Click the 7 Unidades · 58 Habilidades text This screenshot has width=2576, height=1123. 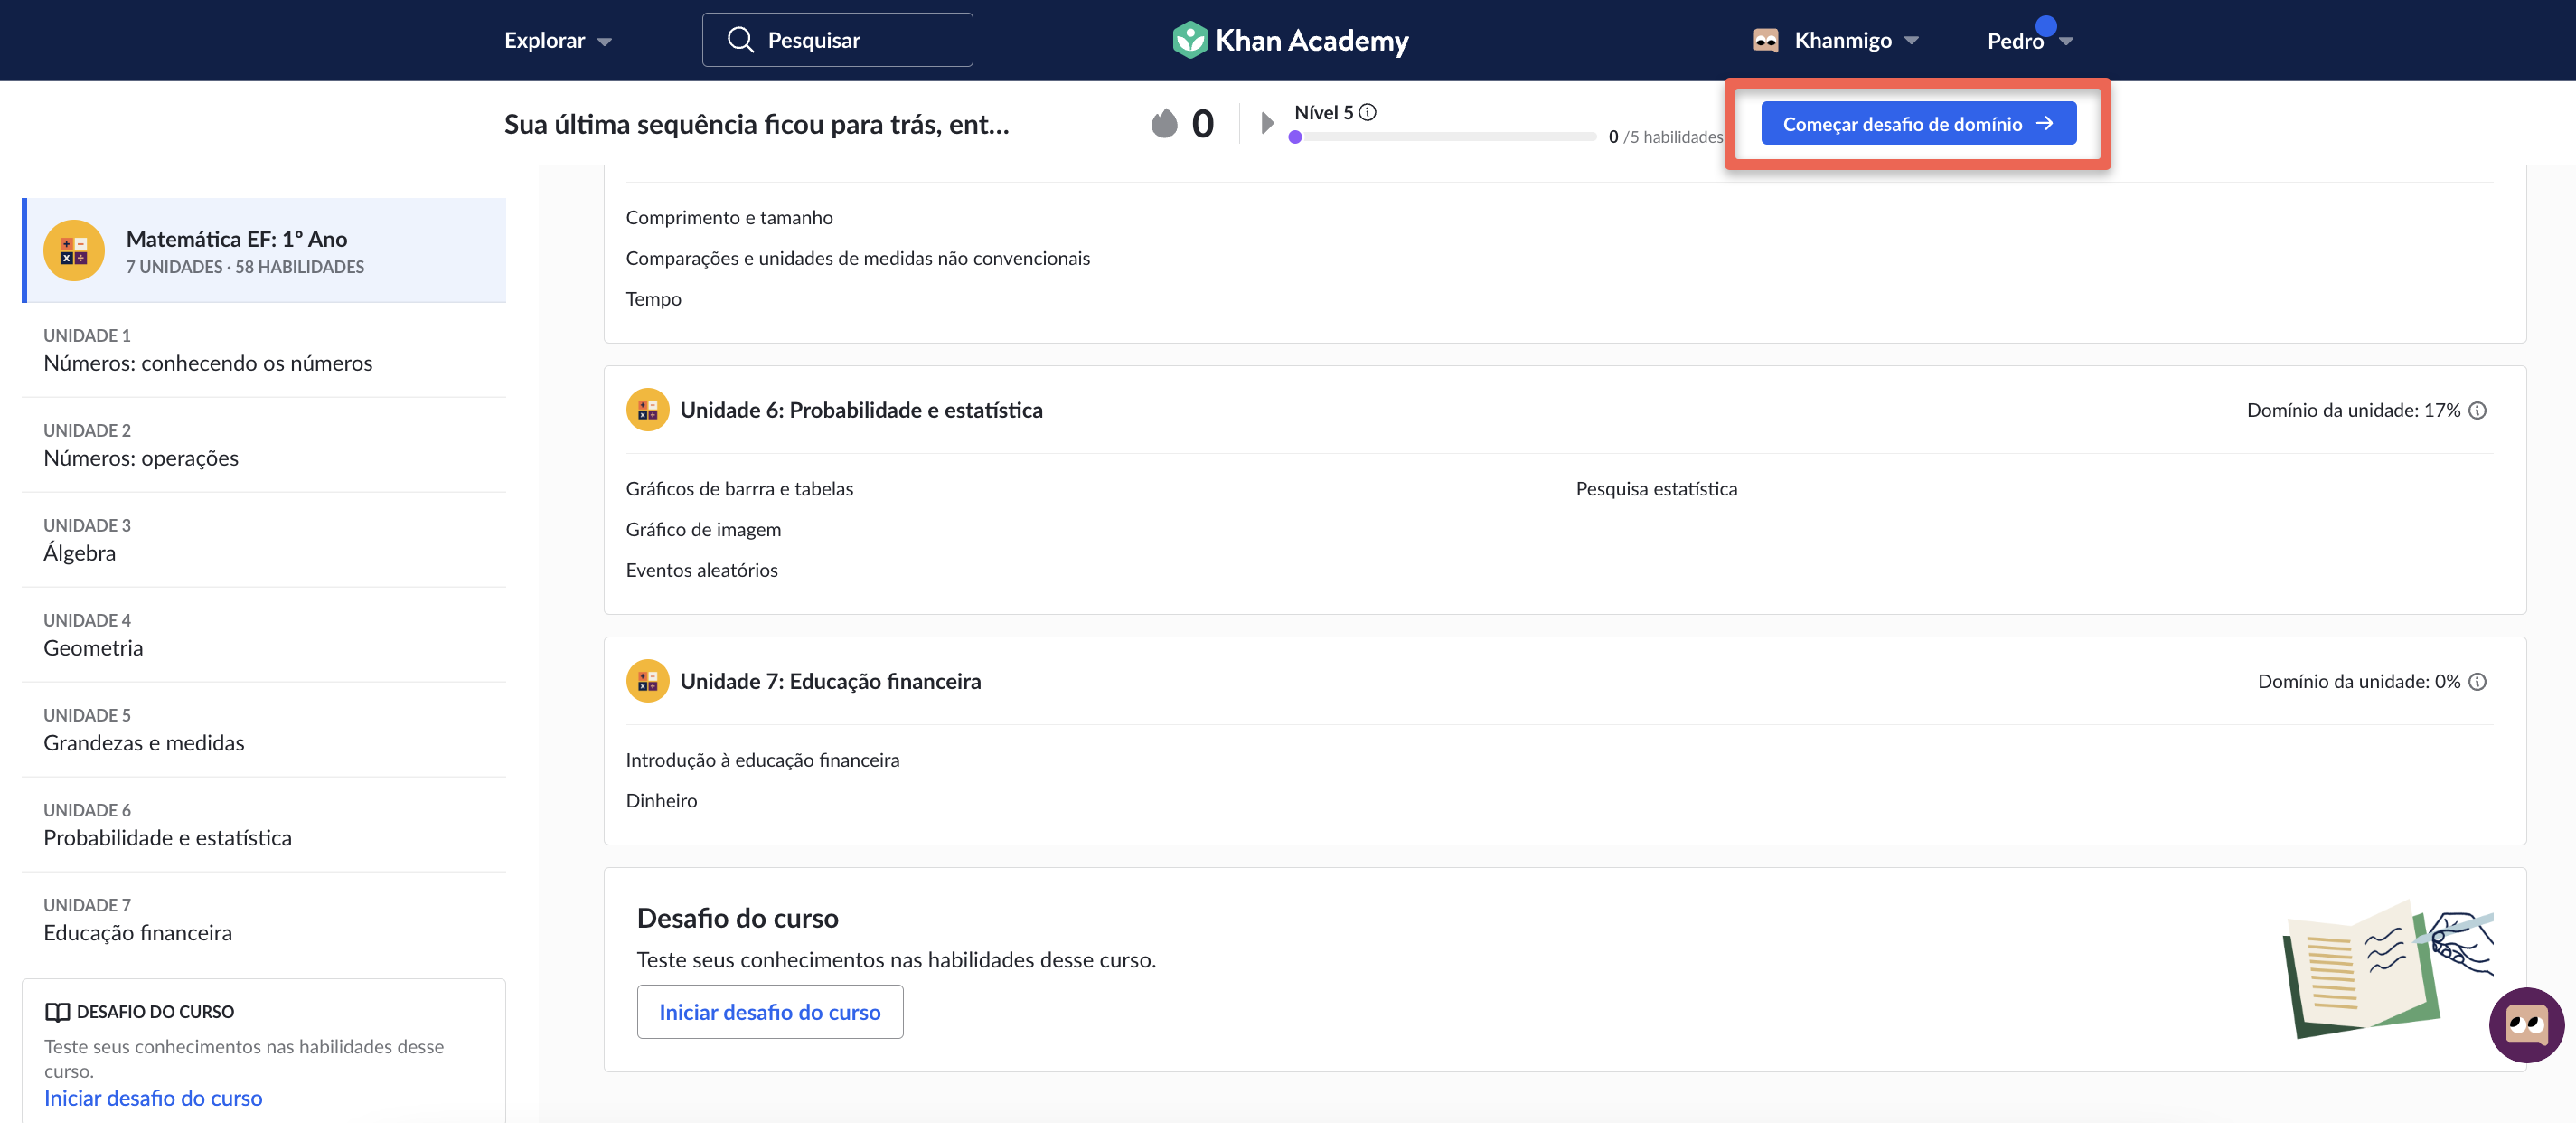245,267
